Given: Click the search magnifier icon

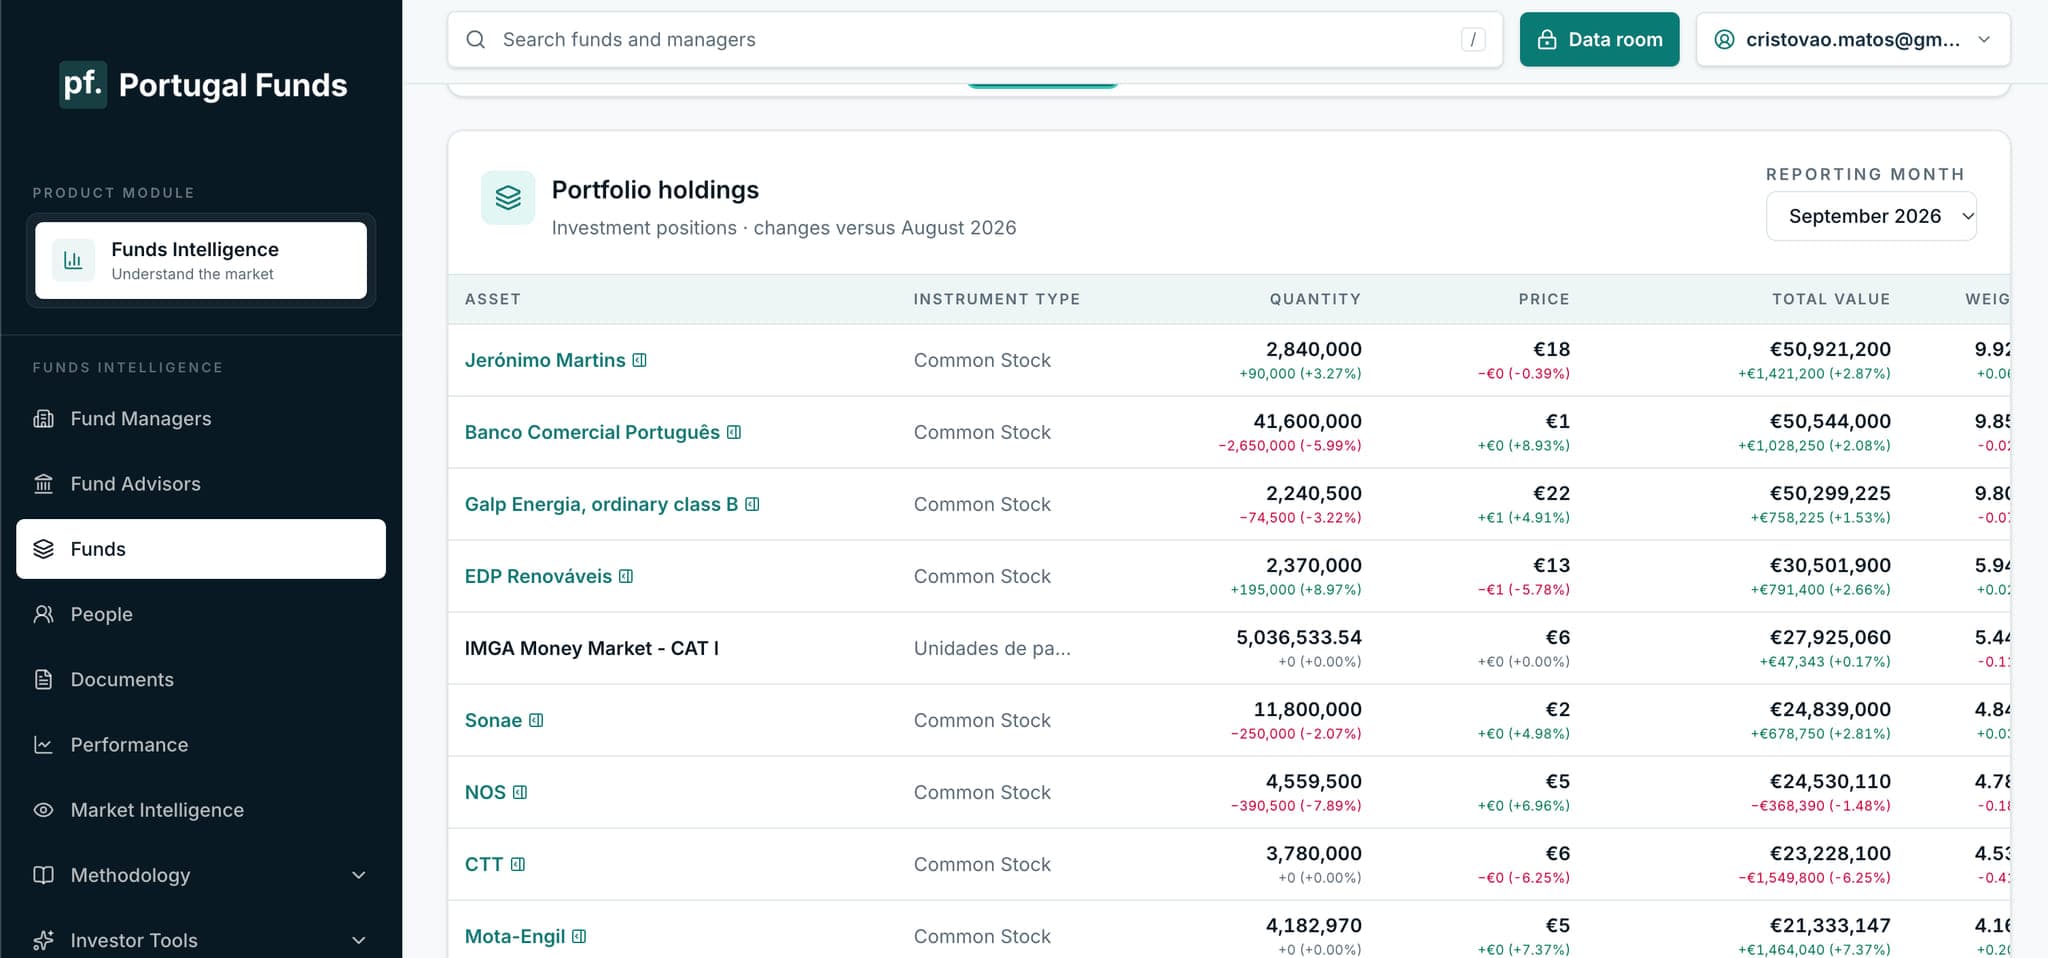Looking at the screenshot, I should click(476, 39).
